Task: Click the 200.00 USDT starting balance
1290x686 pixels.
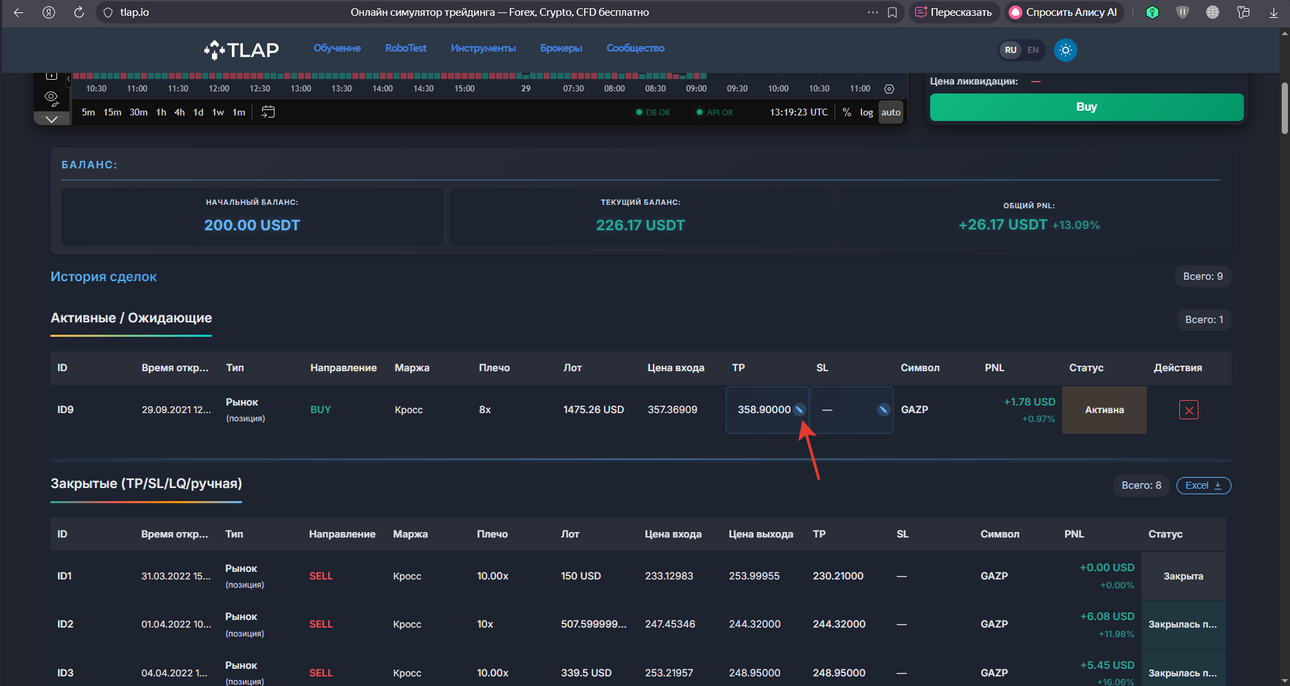Action: click(x=252, y=225)
